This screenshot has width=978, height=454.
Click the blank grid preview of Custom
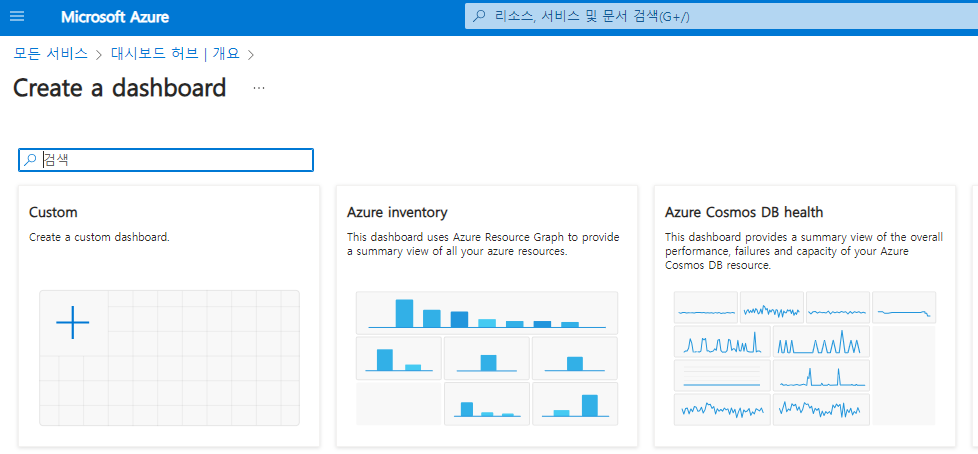click(200, 370)
